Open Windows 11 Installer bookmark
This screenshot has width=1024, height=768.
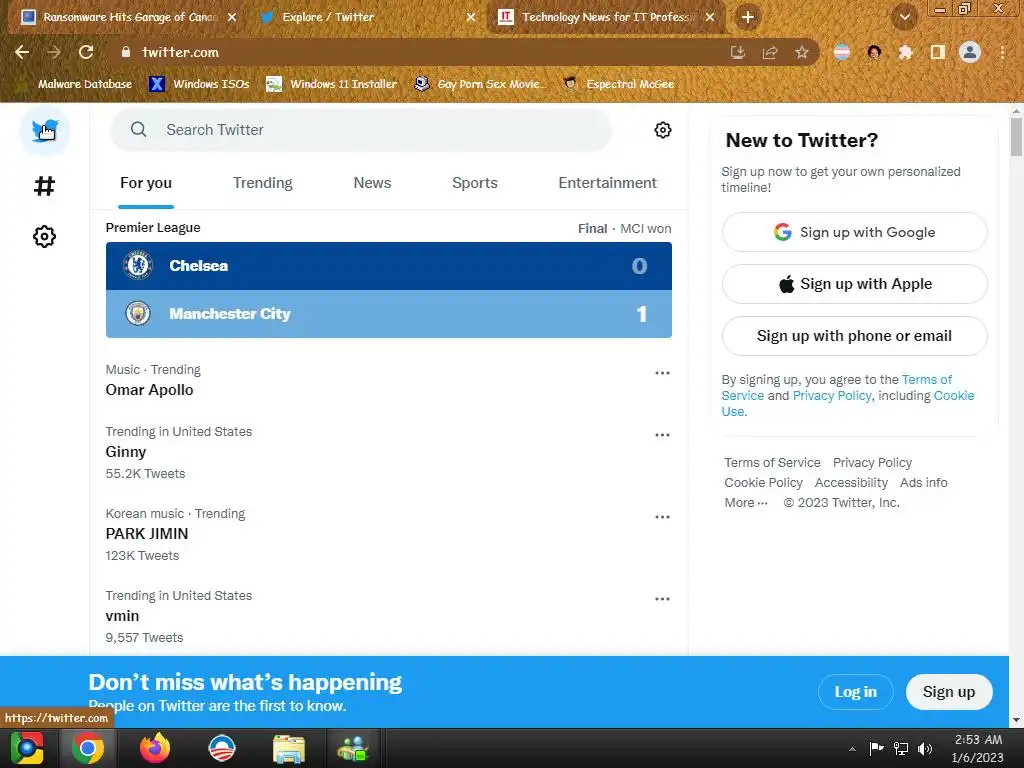click(x=332, y=84)
